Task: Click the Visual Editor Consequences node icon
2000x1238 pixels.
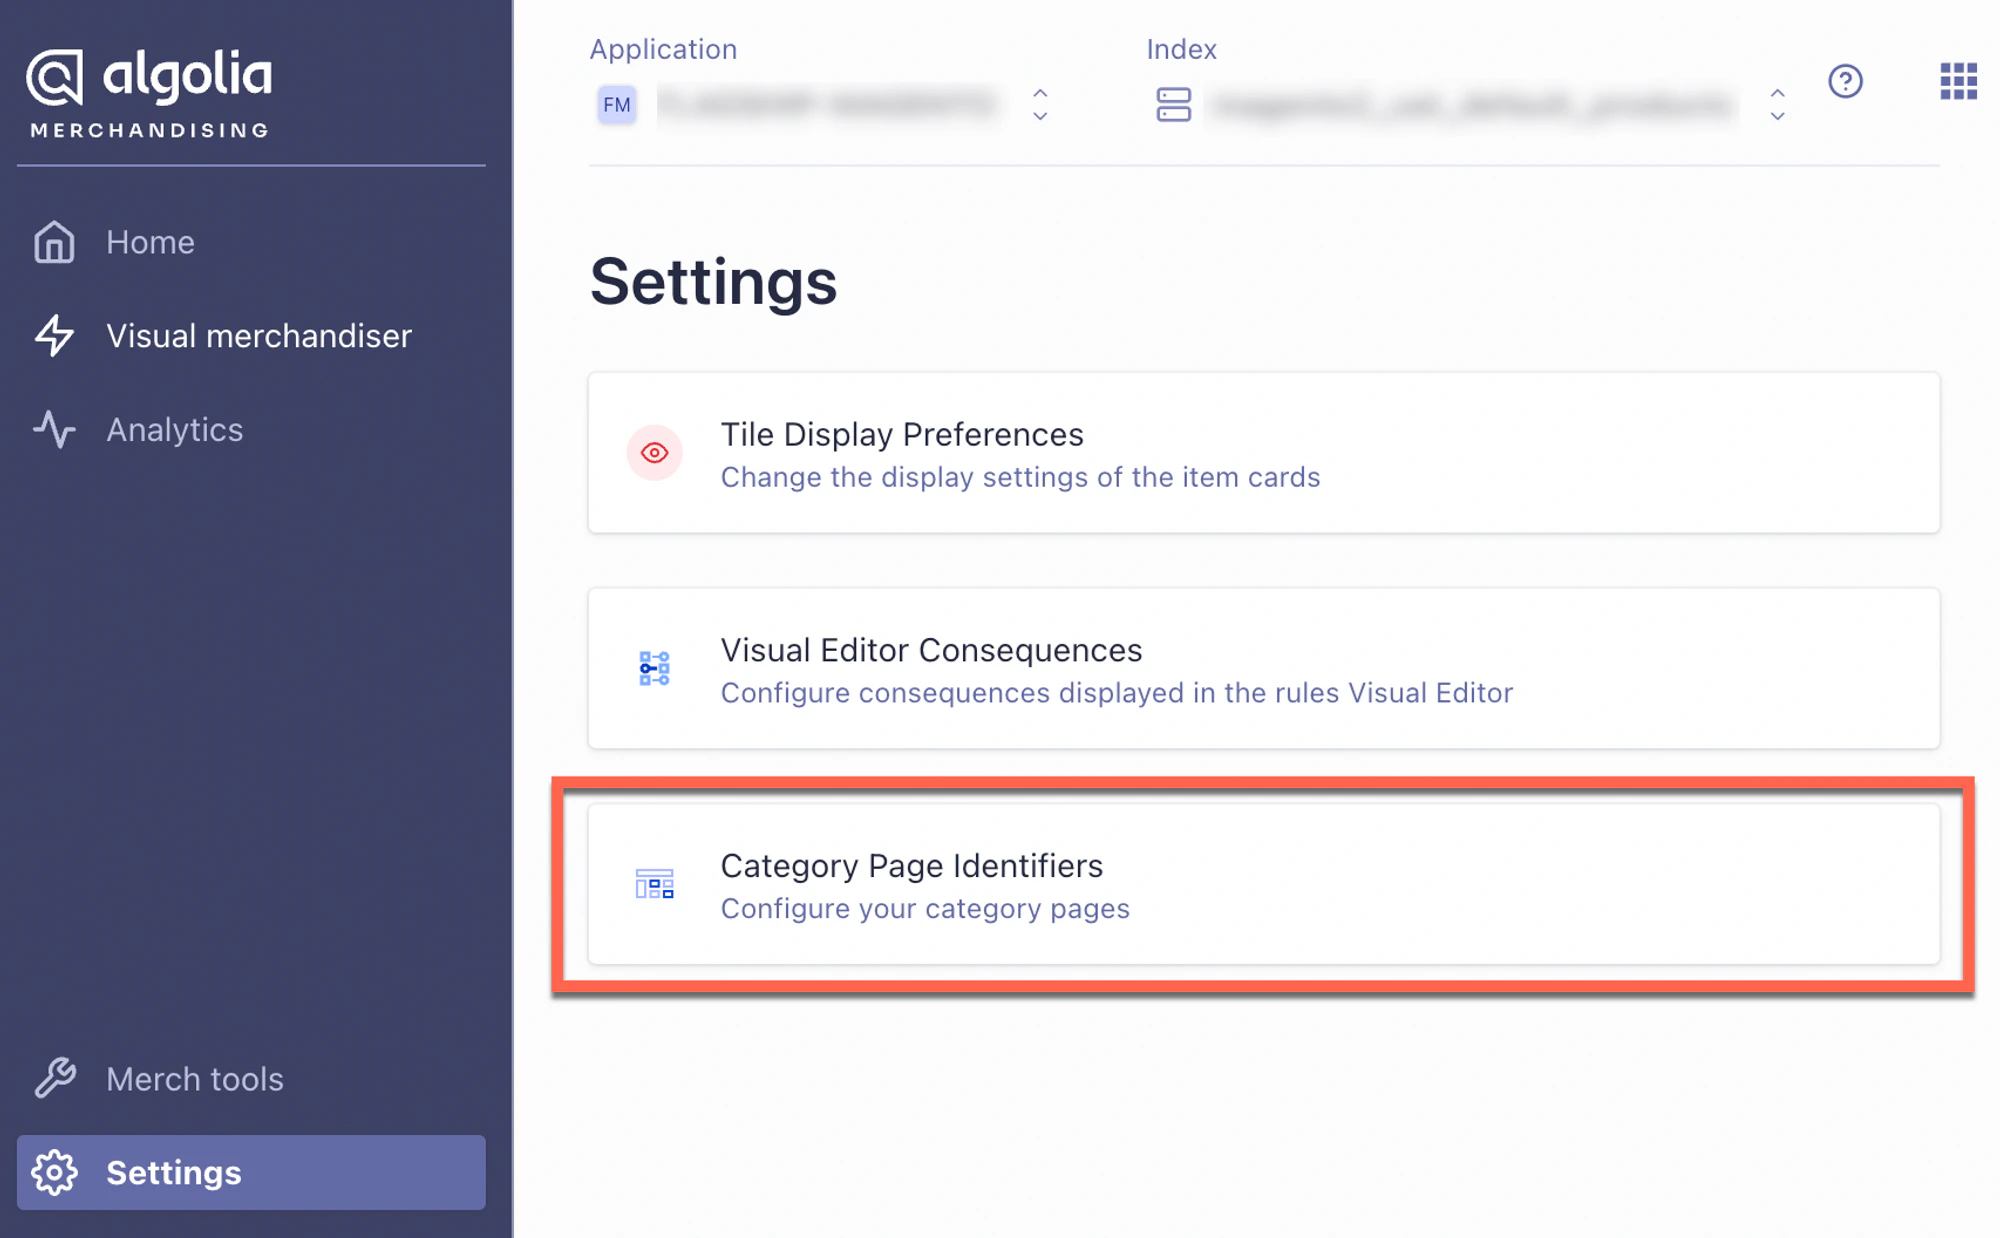Action: click(654, 668)
